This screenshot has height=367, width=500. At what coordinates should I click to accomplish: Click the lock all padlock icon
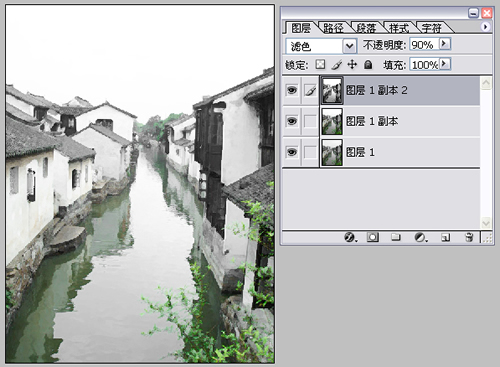pos(368,64)
